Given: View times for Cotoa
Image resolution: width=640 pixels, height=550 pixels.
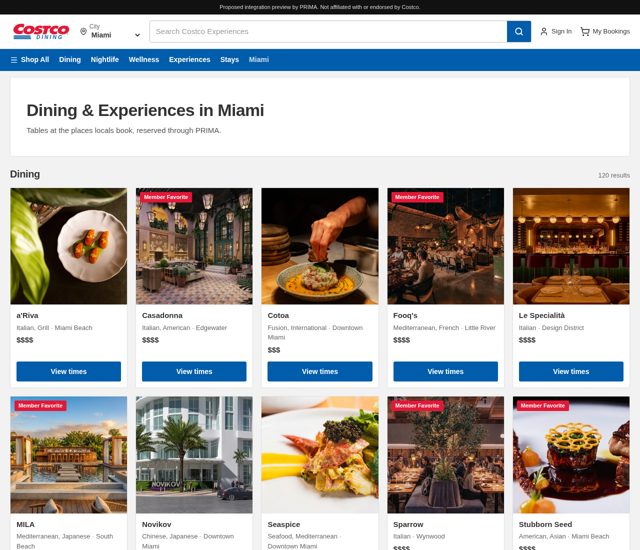Looking at the screenshot, I should [x=320, y=371].
